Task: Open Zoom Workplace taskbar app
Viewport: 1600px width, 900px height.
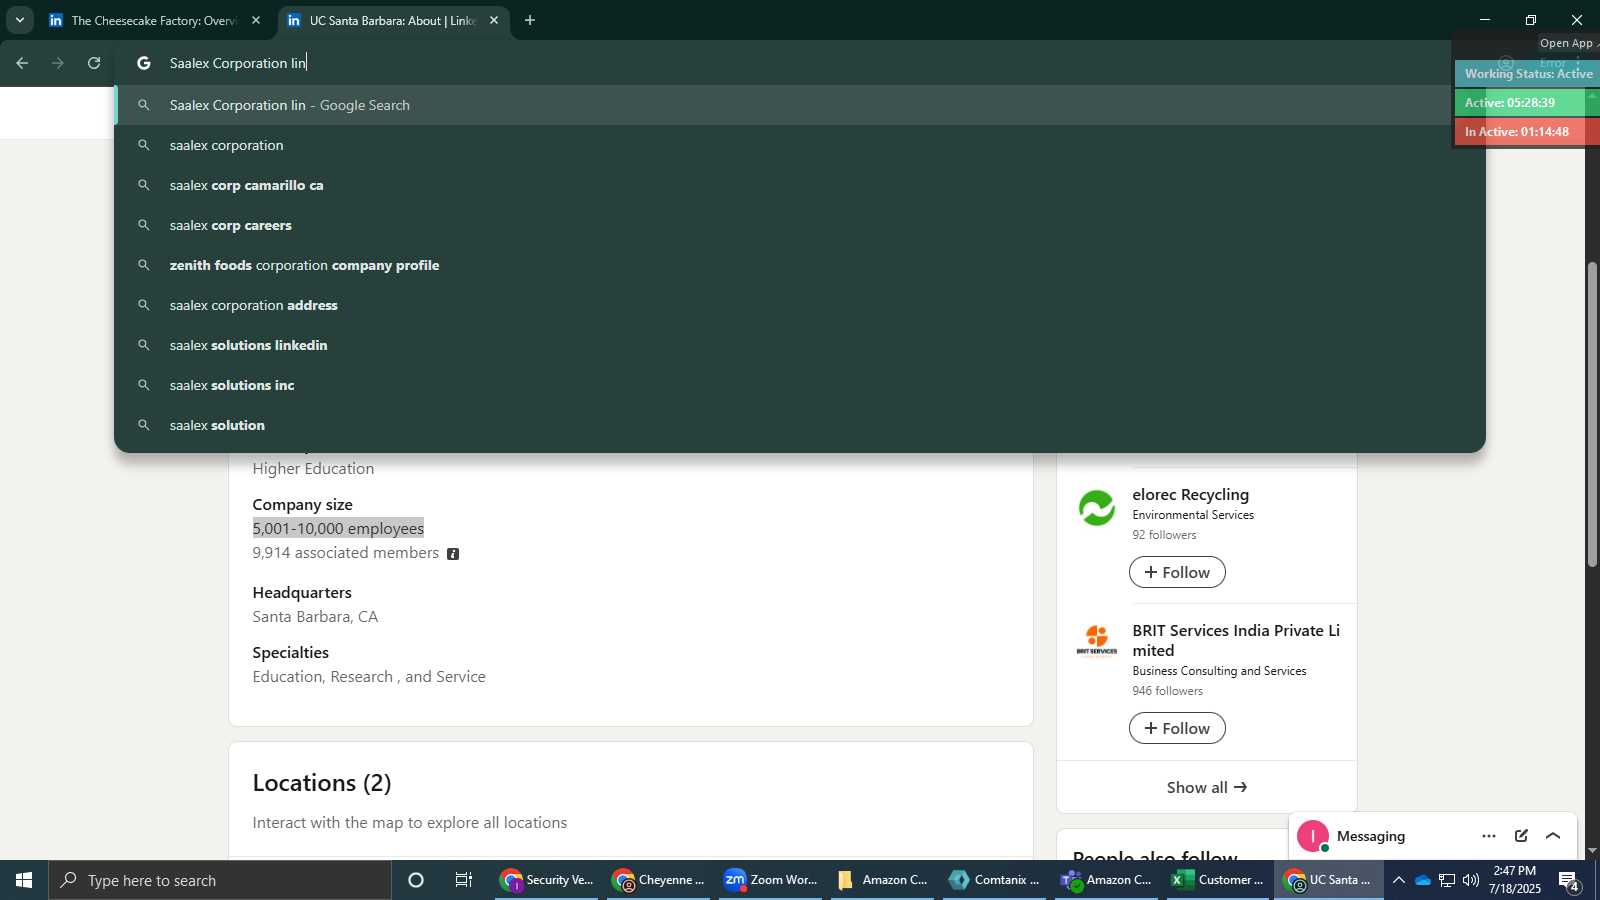Action: [x=772, y=880]
